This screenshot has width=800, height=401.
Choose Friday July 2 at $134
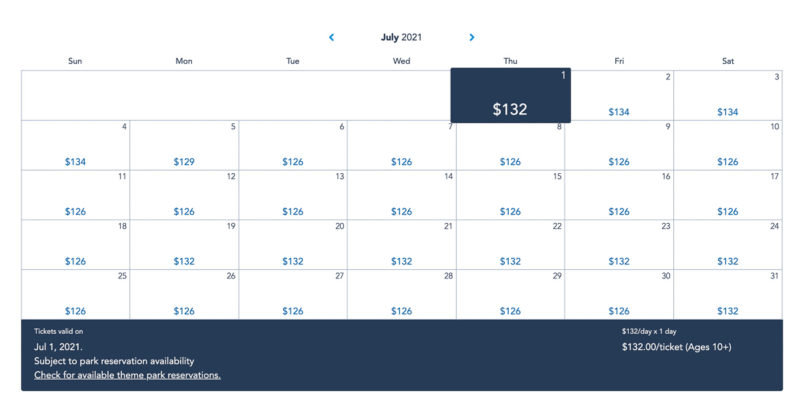tap(619, 95)
